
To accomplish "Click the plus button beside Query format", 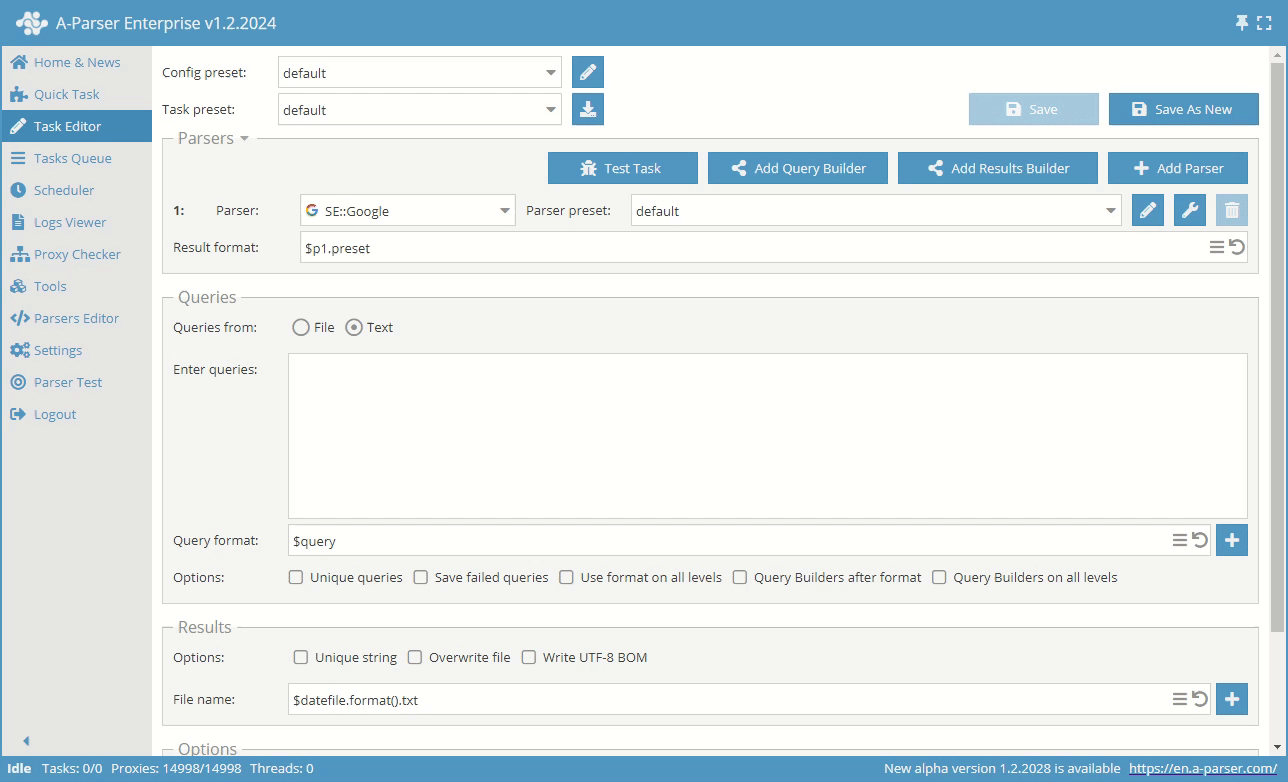I will click(x=1232, y=540).
